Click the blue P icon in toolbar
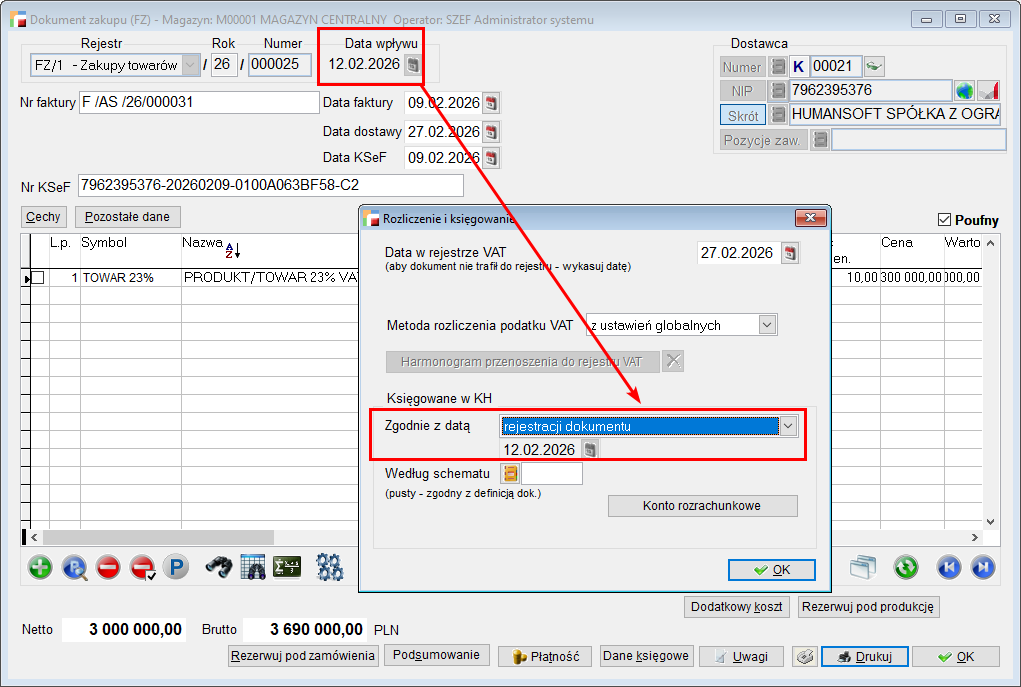The height and width of the screenshot is (687, 1021). 176,568
